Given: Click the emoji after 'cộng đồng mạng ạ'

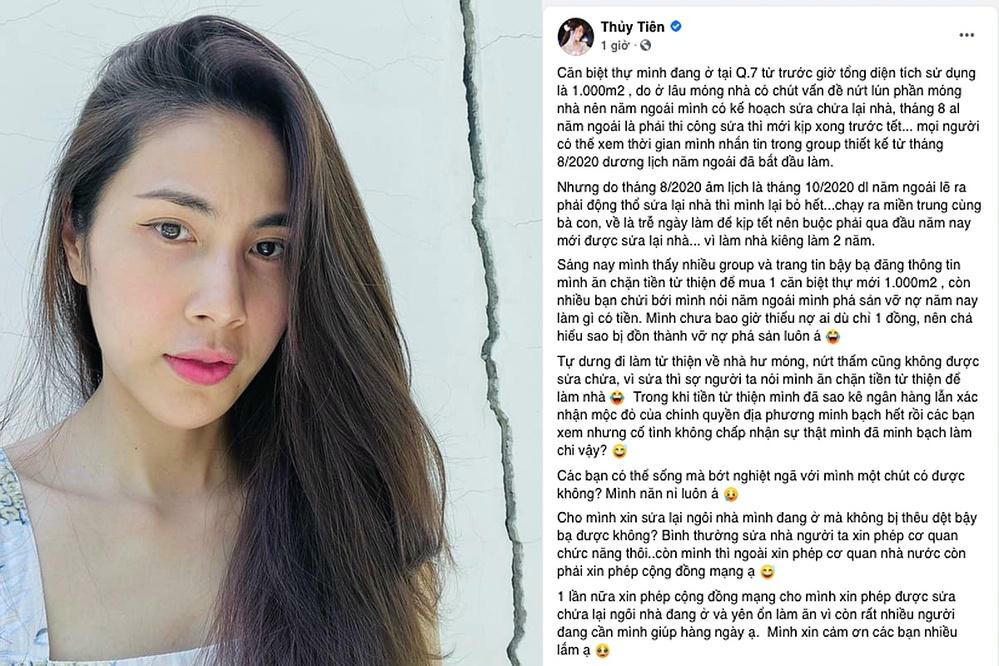Looking at the screenshot, I should point(767,572).
